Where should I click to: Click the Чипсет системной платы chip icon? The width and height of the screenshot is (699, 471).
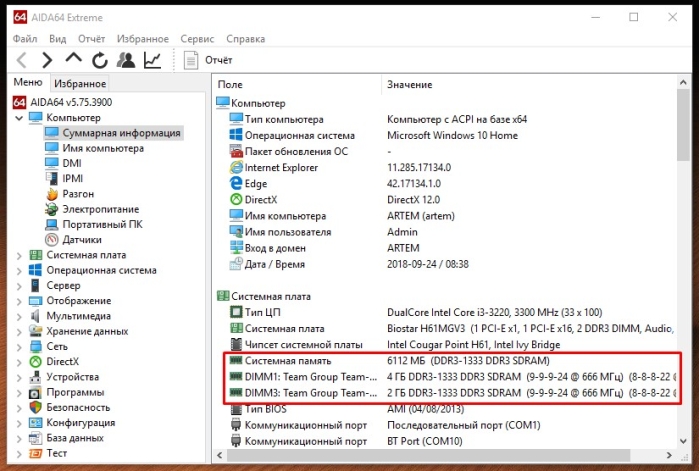(x=236, y=344)
